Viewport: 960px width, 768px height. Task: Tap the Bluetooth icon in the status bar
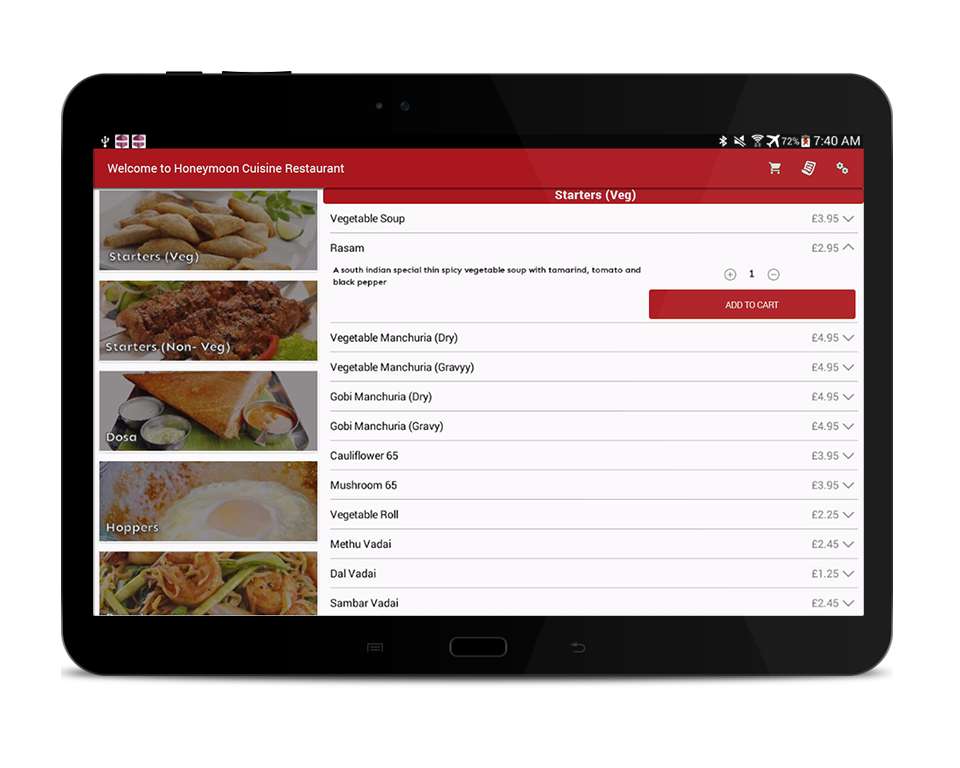coord(722,141)
